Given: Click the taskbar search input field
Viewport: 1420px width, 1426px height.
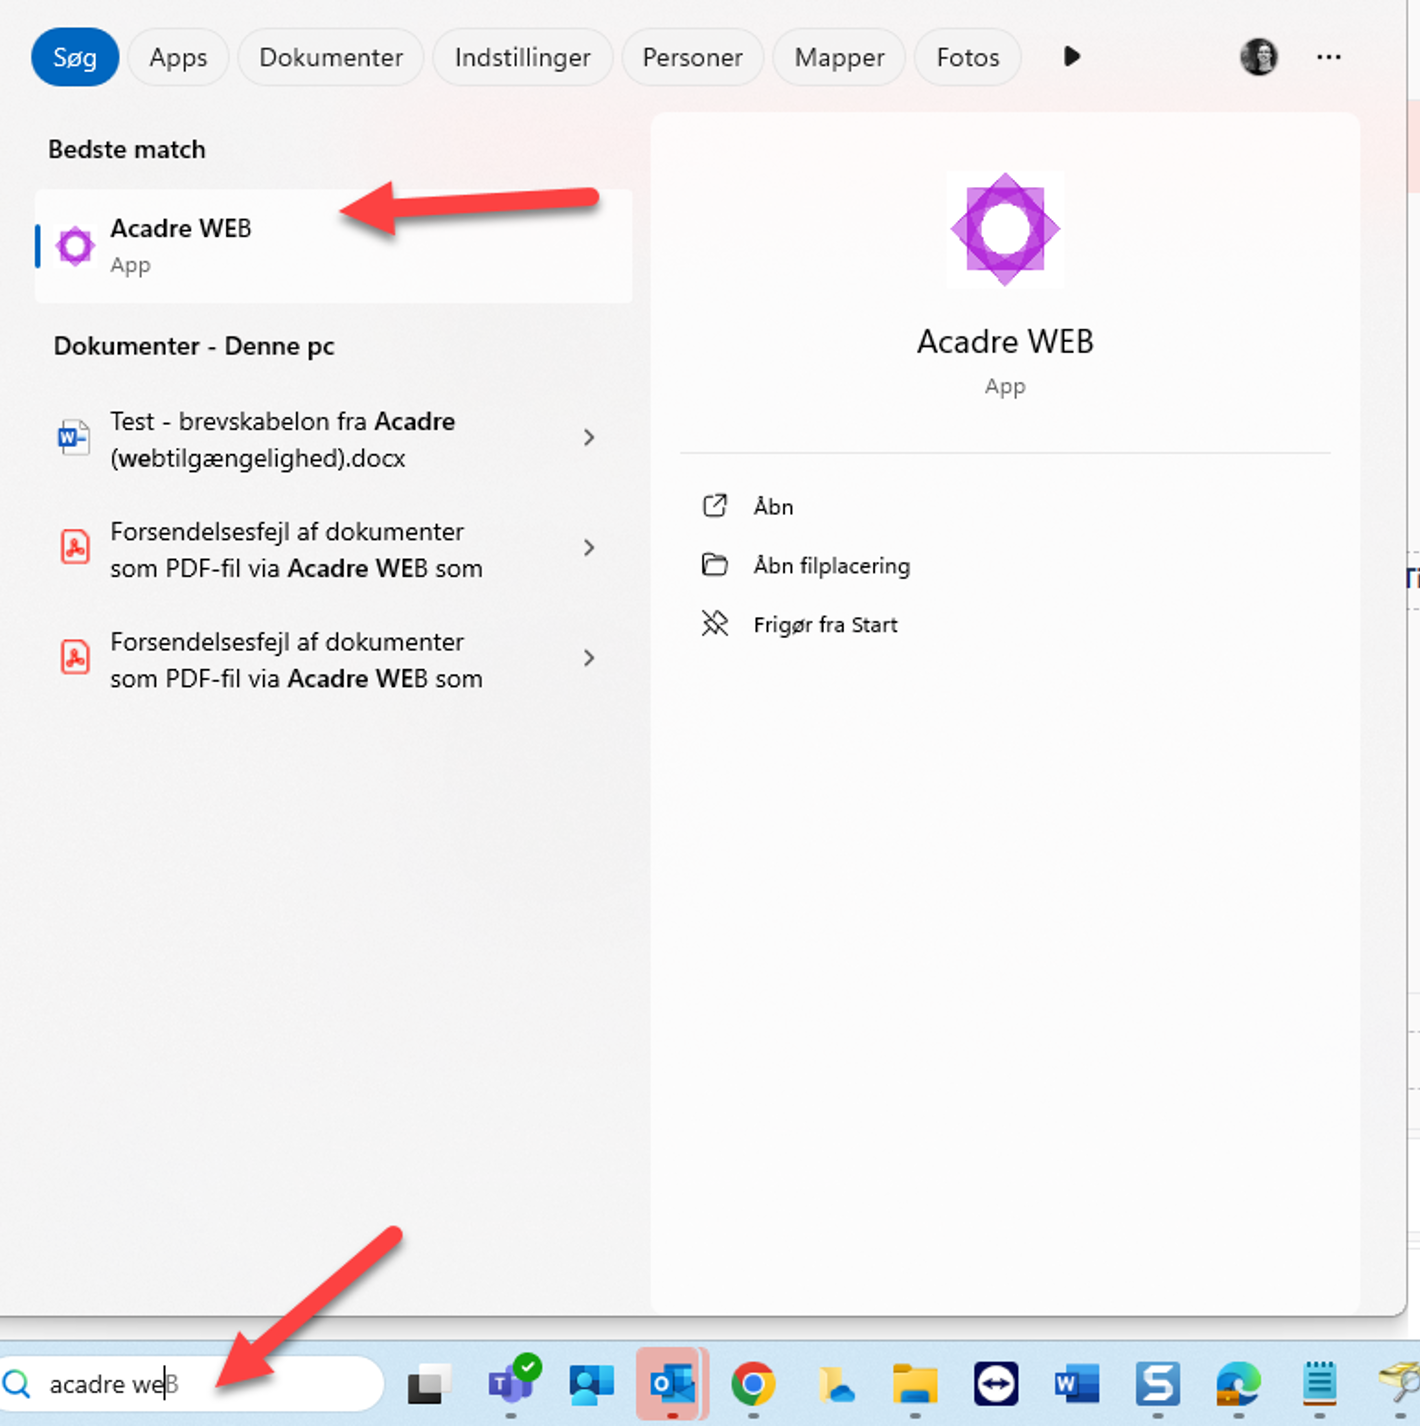Looking at the screenshot, I should 200,1384.
